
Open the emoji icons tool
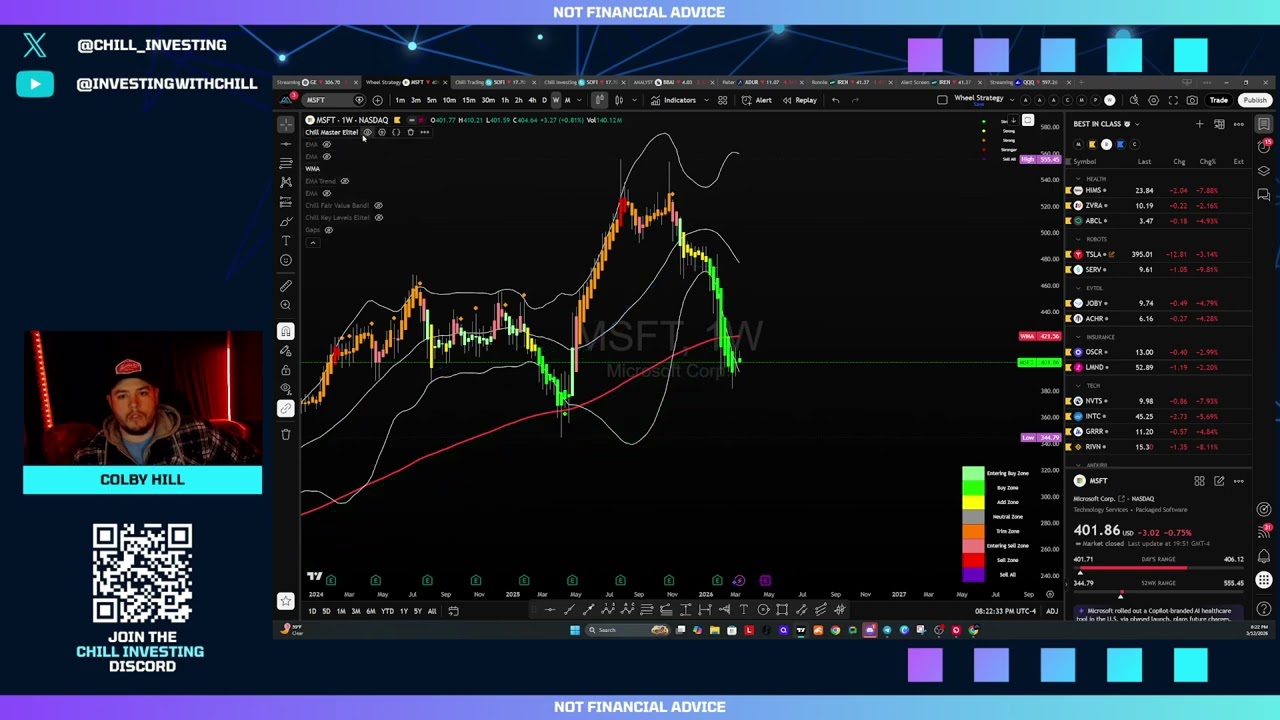click(x=286, y=260)
